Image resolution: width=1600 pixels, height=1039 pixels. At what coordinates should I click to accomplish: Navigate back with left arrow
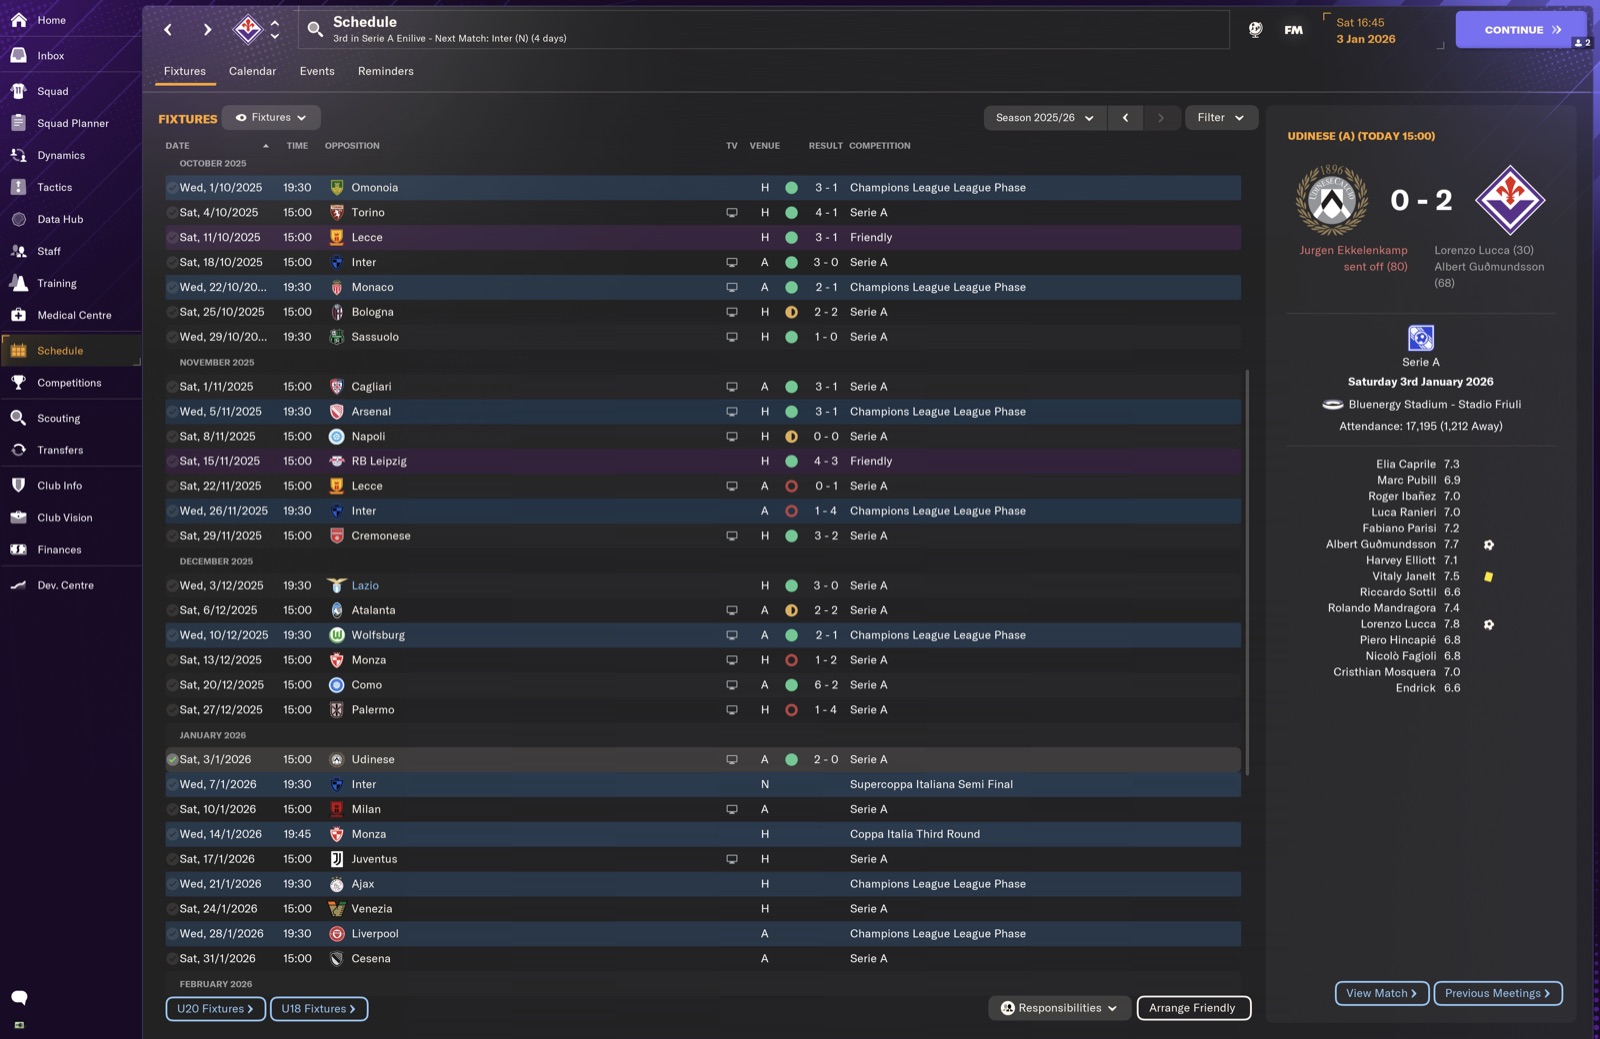[168, 30]
